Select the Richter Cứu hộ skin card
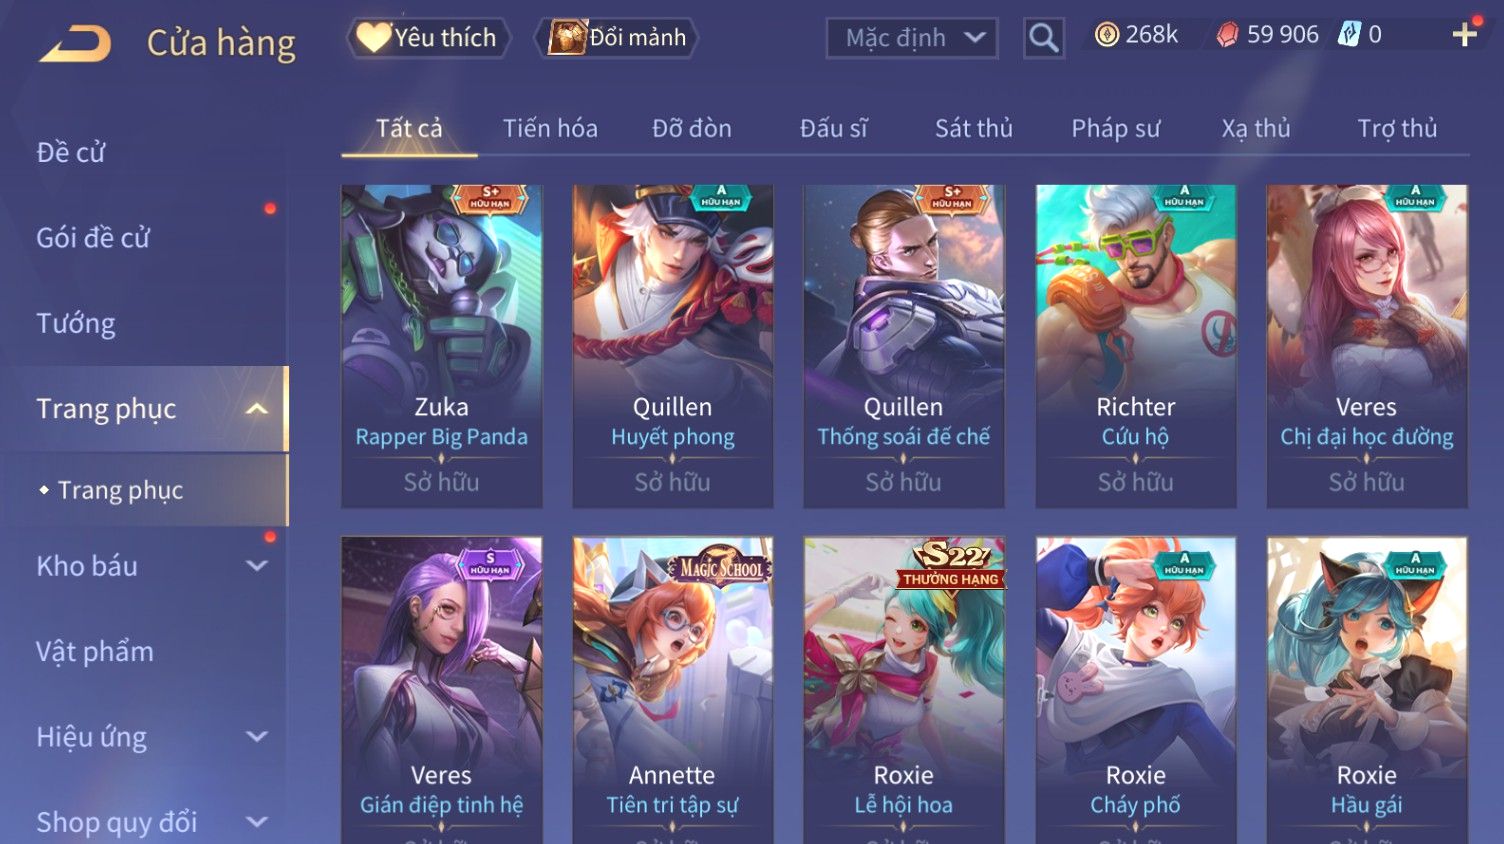Screen dimensions: 1504x844 click(x=1136, y=346)
